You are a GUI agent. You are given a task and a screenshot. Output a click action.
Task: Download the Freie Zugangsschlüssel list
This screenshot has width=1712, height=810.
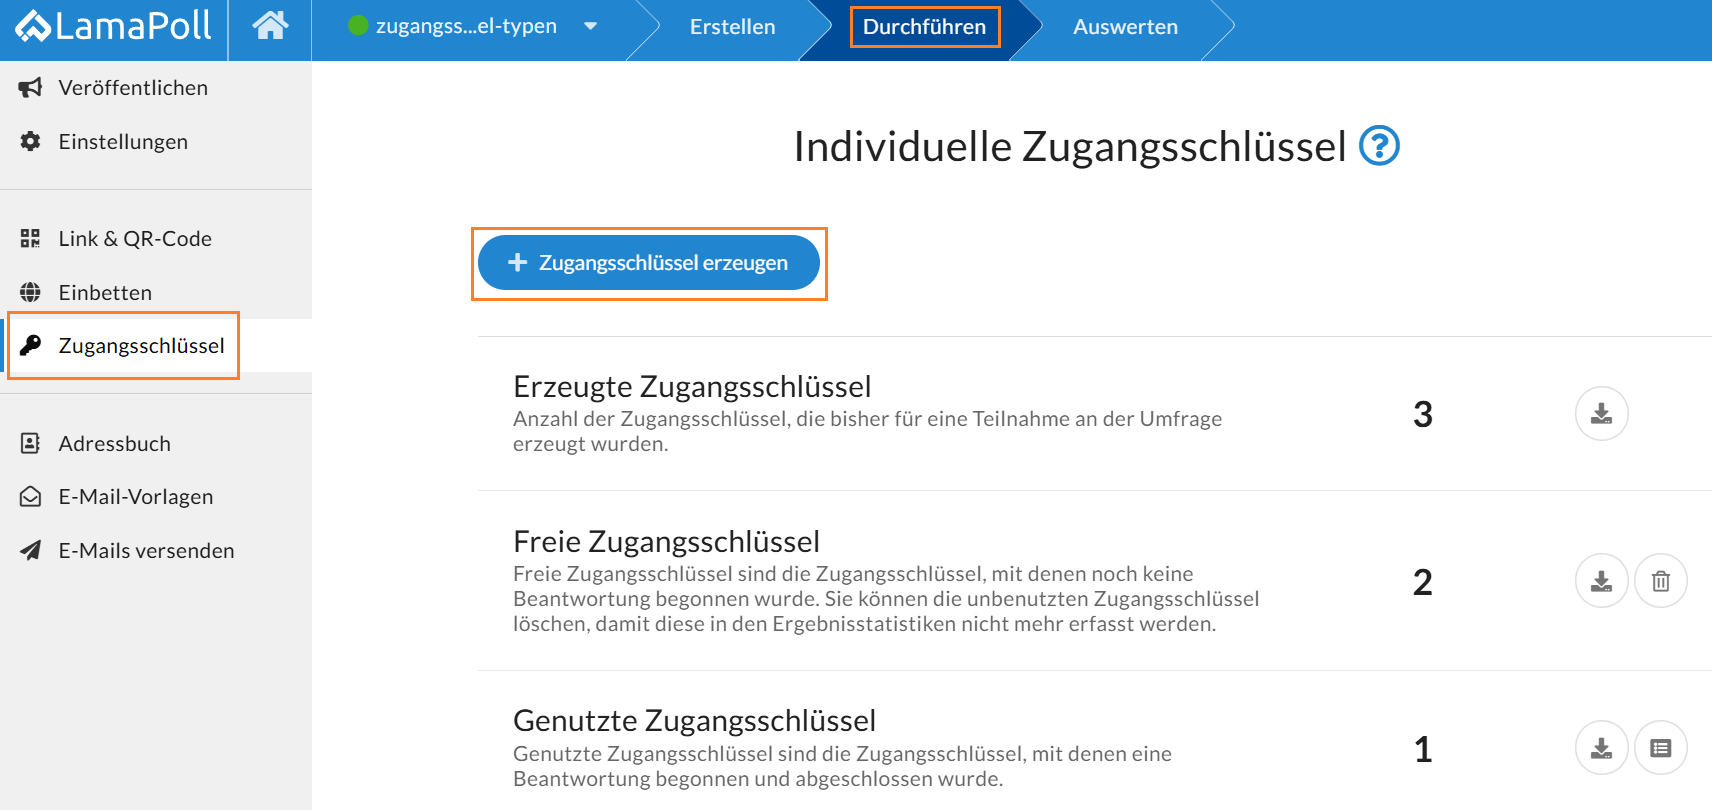tap(1601, 581)
